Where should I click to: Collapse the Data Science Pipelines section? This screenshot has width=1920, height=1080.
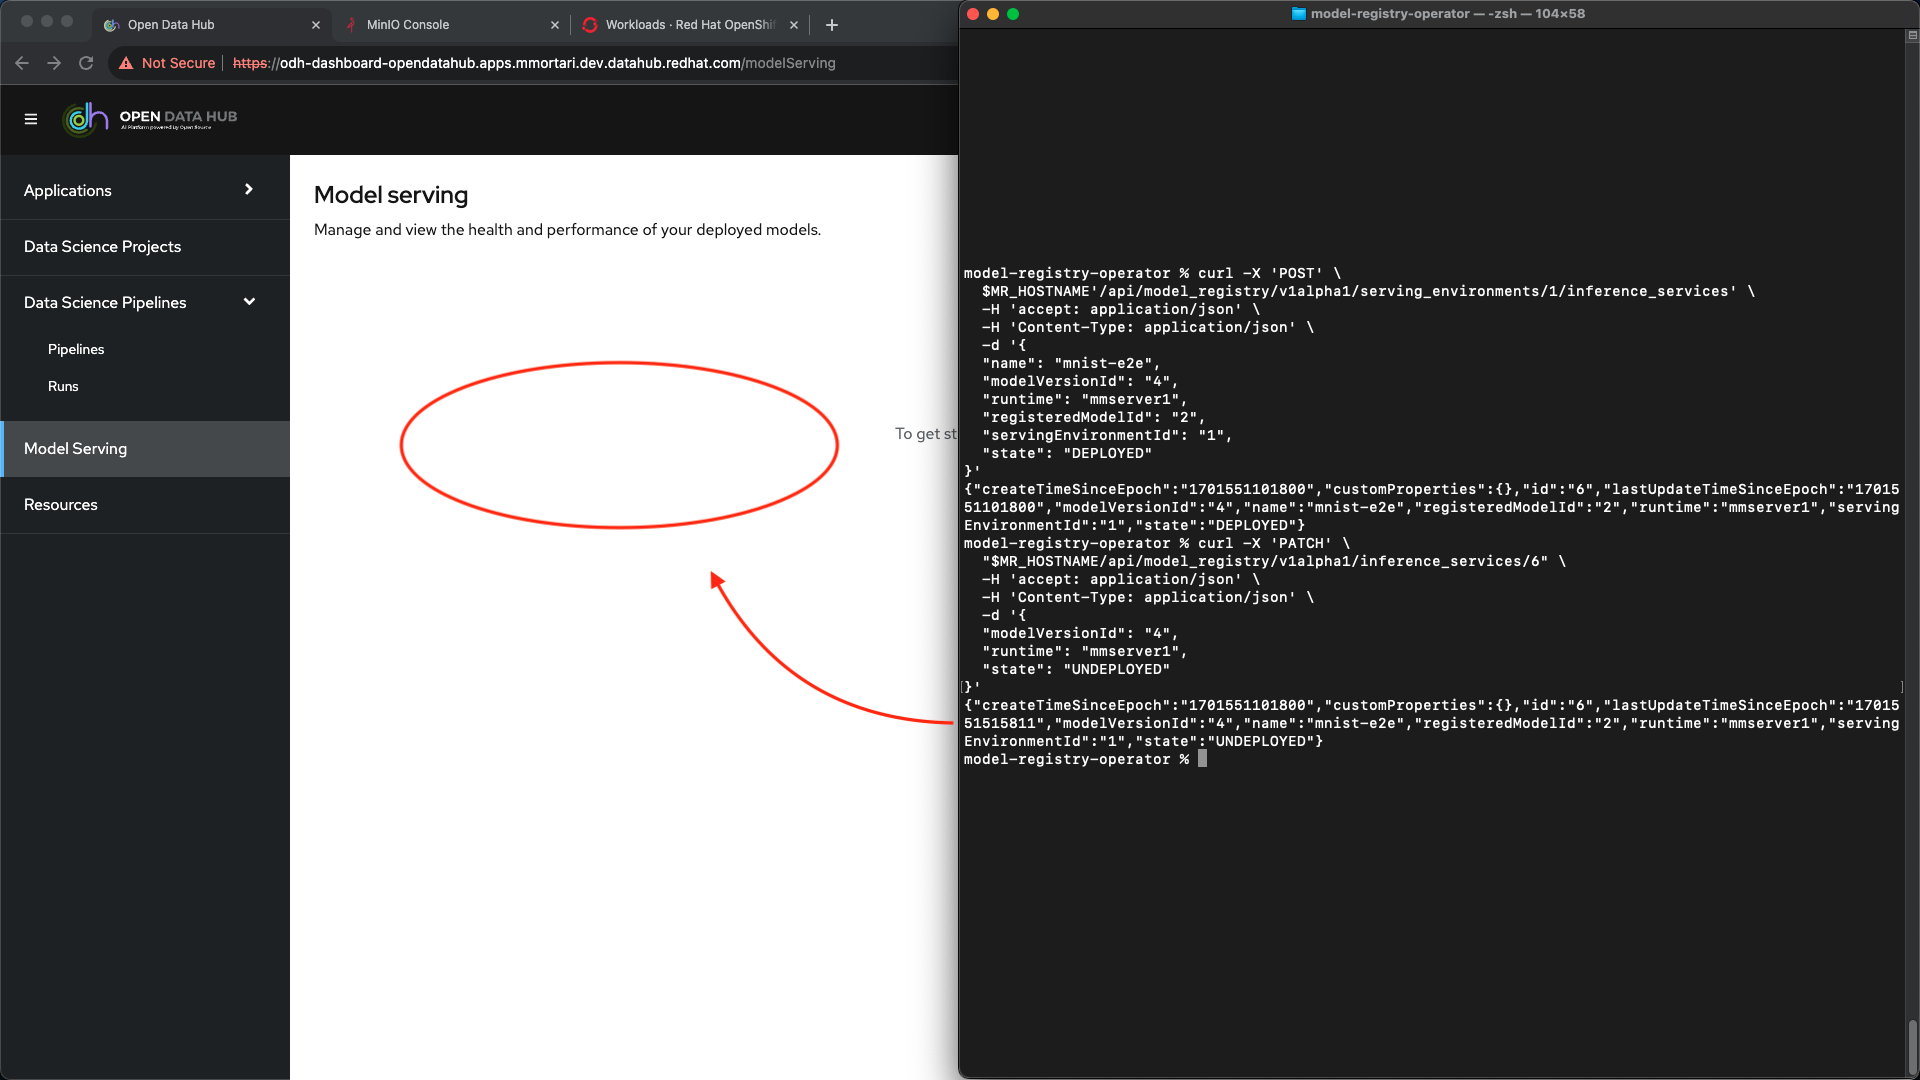click(x=248, y=302)
